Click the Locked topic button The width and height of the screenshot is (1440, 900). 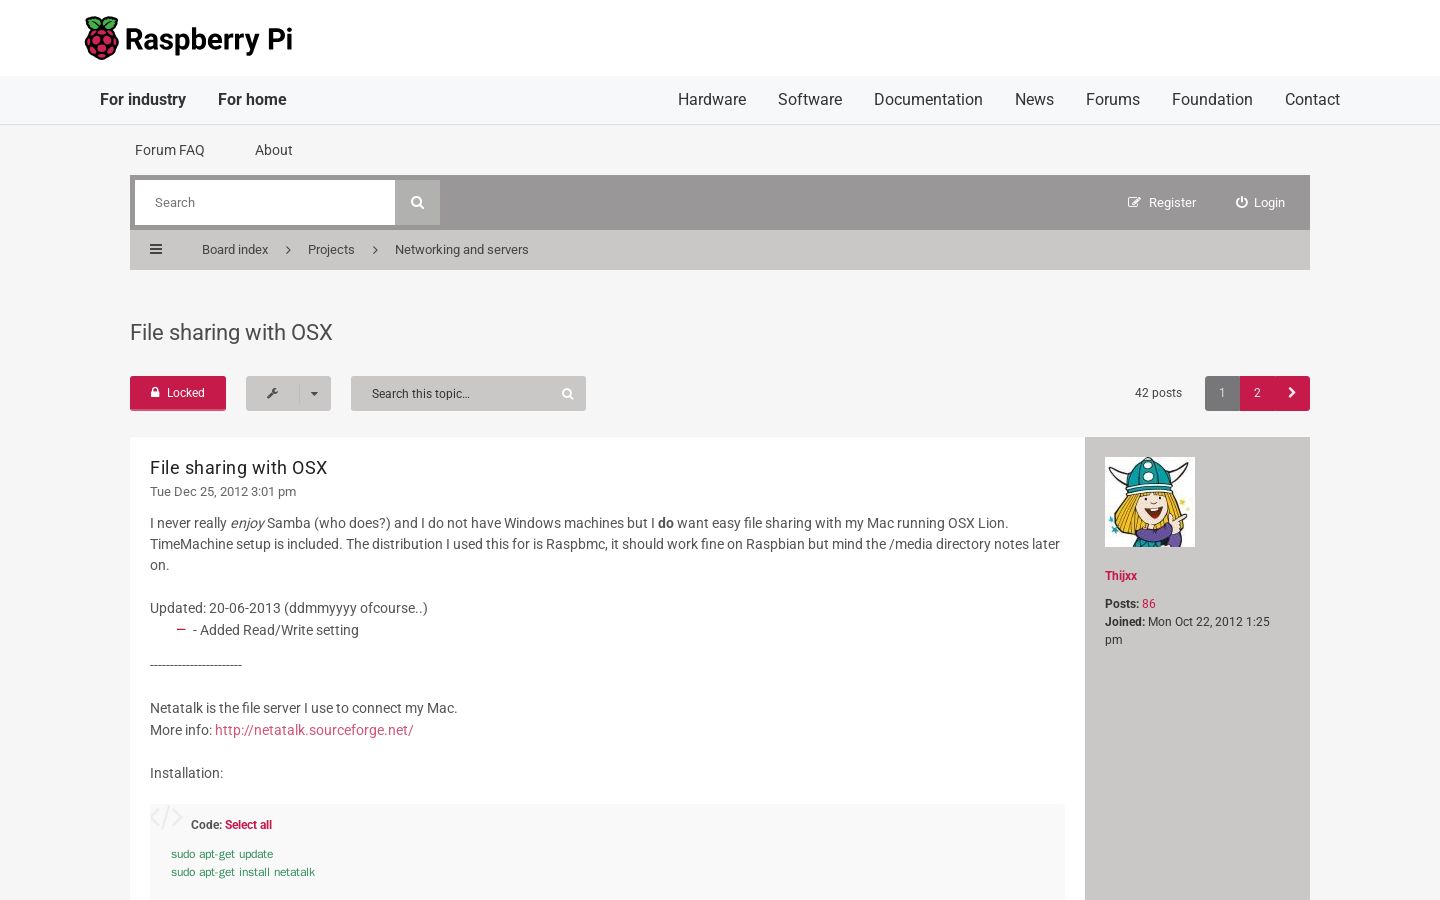pyautogui.click(x=178, y=393)
